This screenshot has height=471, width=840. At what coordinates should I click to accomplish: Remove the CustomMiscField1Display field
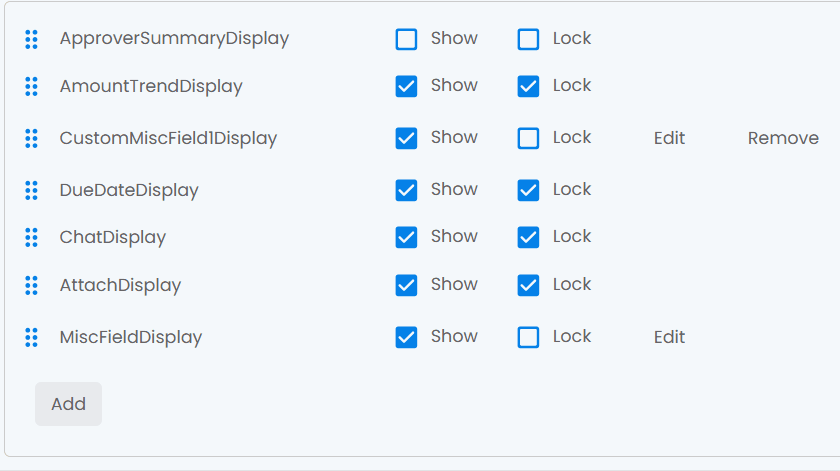pyautogui.click(x=783, y=138)
